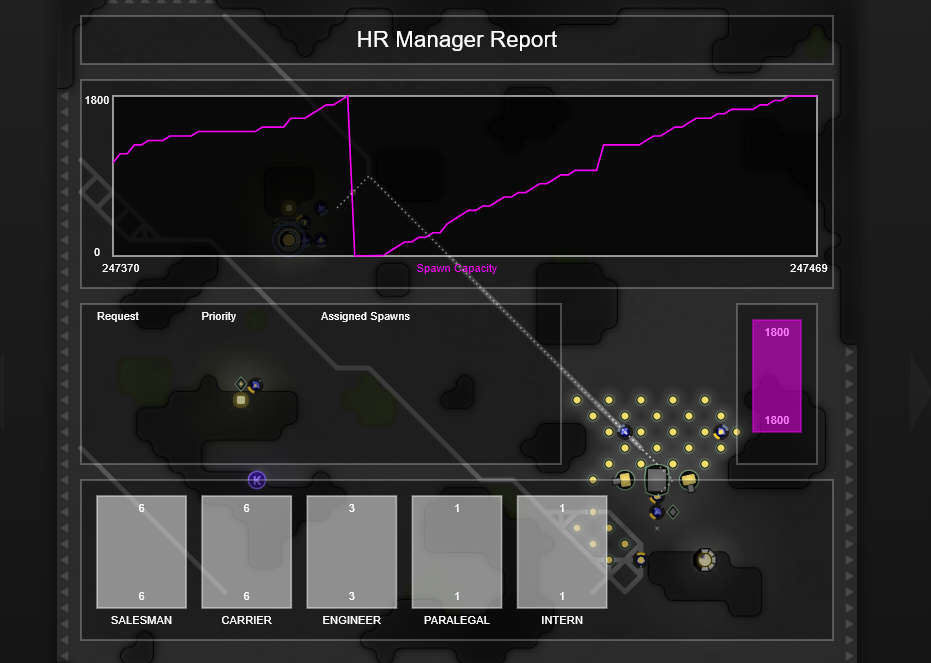The height and width of the screenshot is (663, 931).
Task: Open the INTERN role card
Action: 562,552
